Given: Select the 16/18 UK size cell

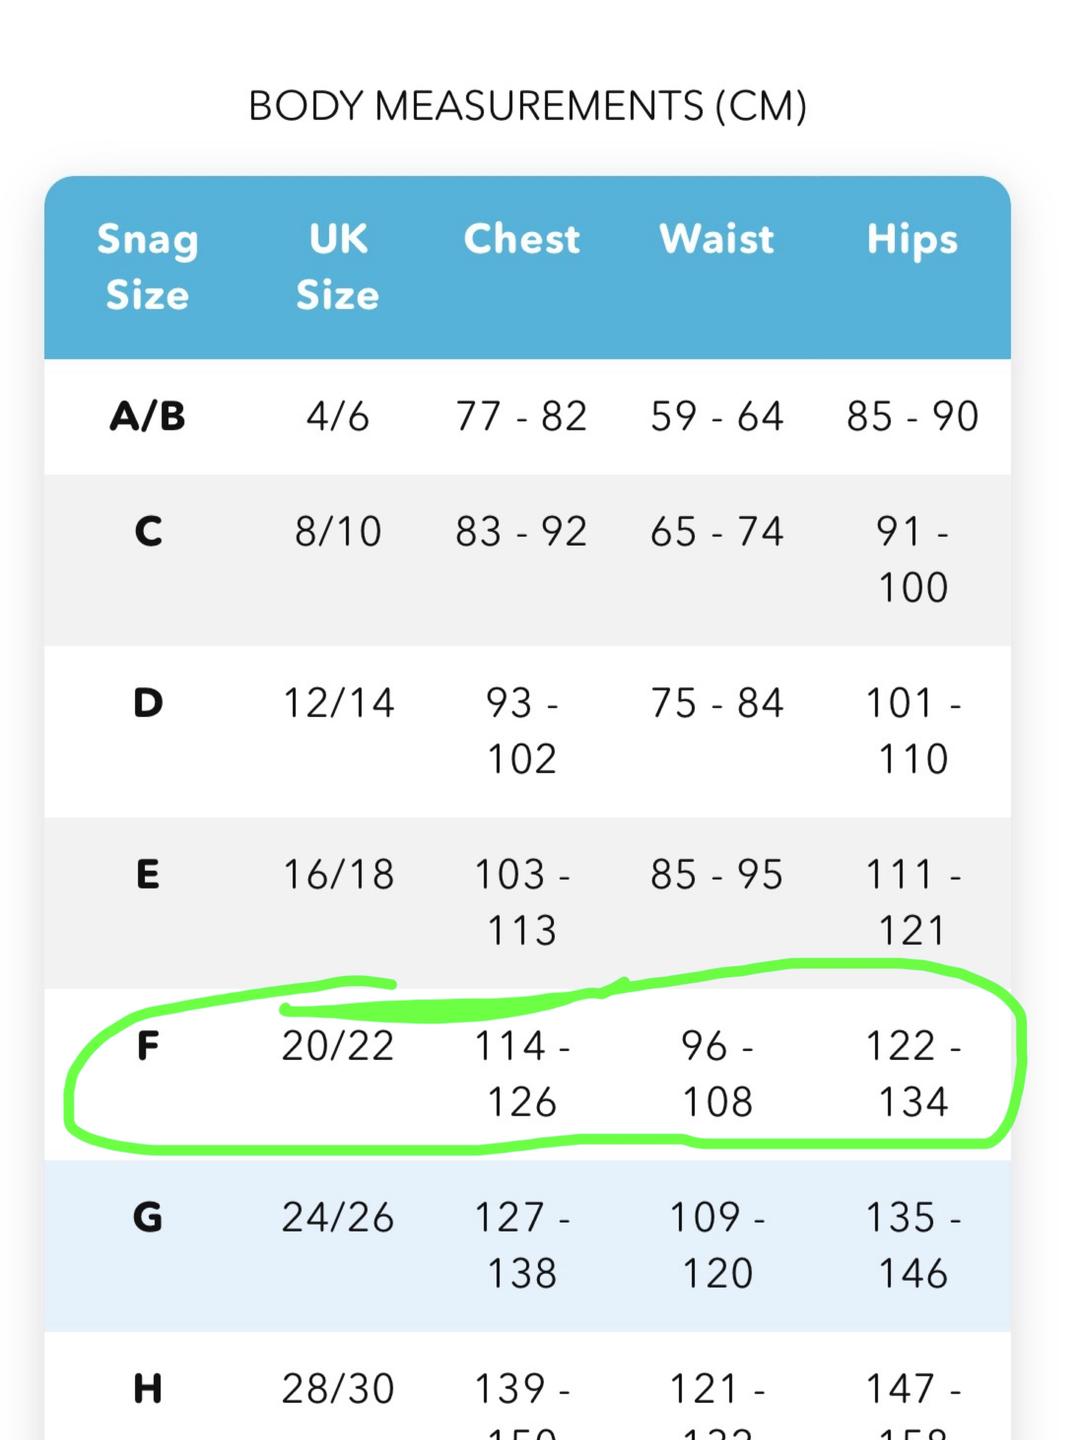Looking at the screenshot, I should (x=338, y=875).
